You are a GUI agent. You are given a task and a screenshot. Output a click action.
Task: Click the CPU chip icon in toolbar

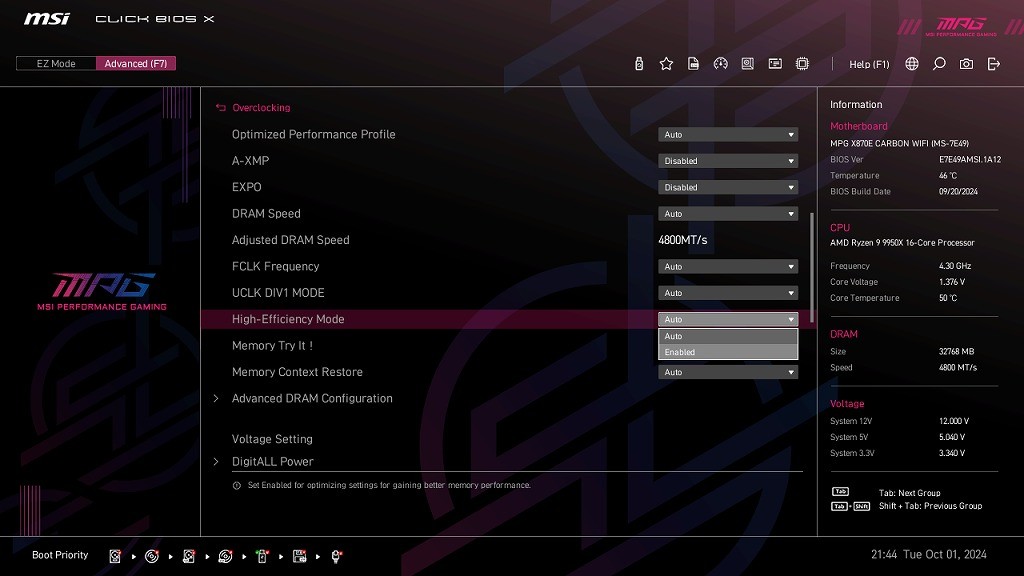pos(802,64)
